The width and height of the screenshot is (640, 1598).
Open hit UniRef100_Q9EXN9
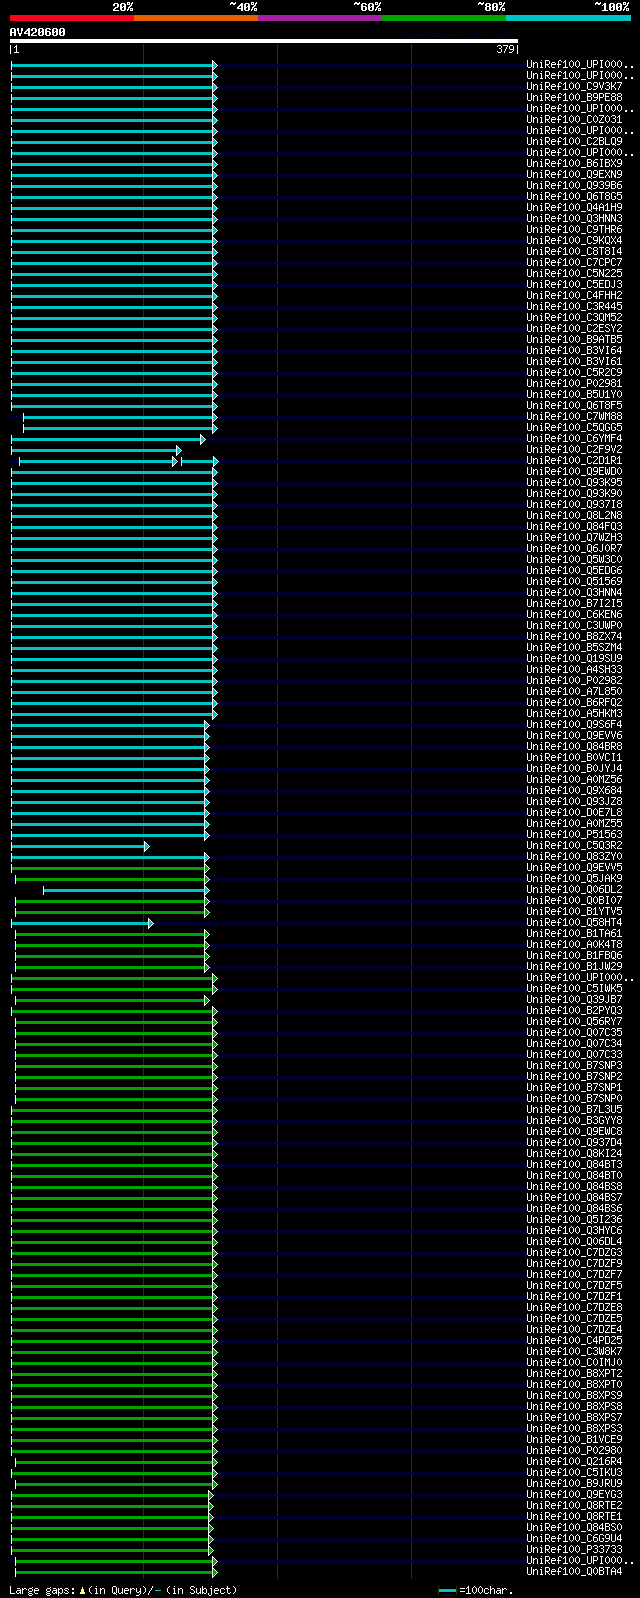point(574,175)
